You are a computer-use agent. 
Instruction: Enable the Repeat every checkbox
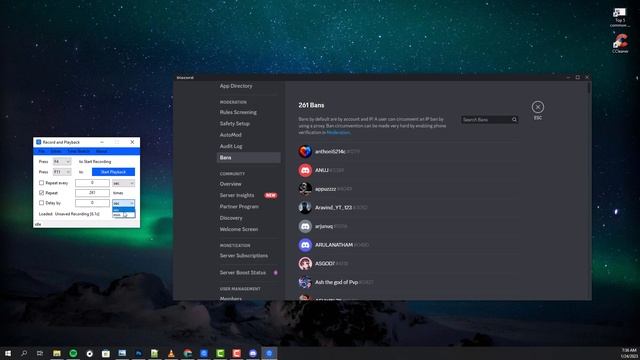(x=41, y=183)
